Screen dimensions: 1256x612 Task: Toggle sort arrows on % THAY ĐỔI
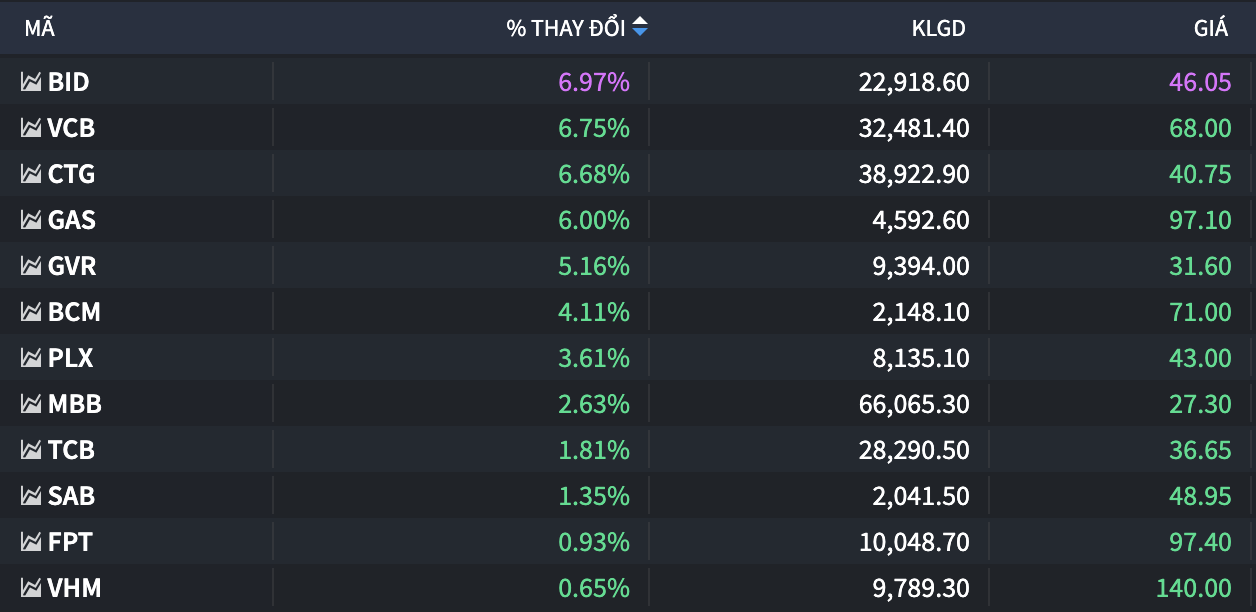click(x=640, y=28)
